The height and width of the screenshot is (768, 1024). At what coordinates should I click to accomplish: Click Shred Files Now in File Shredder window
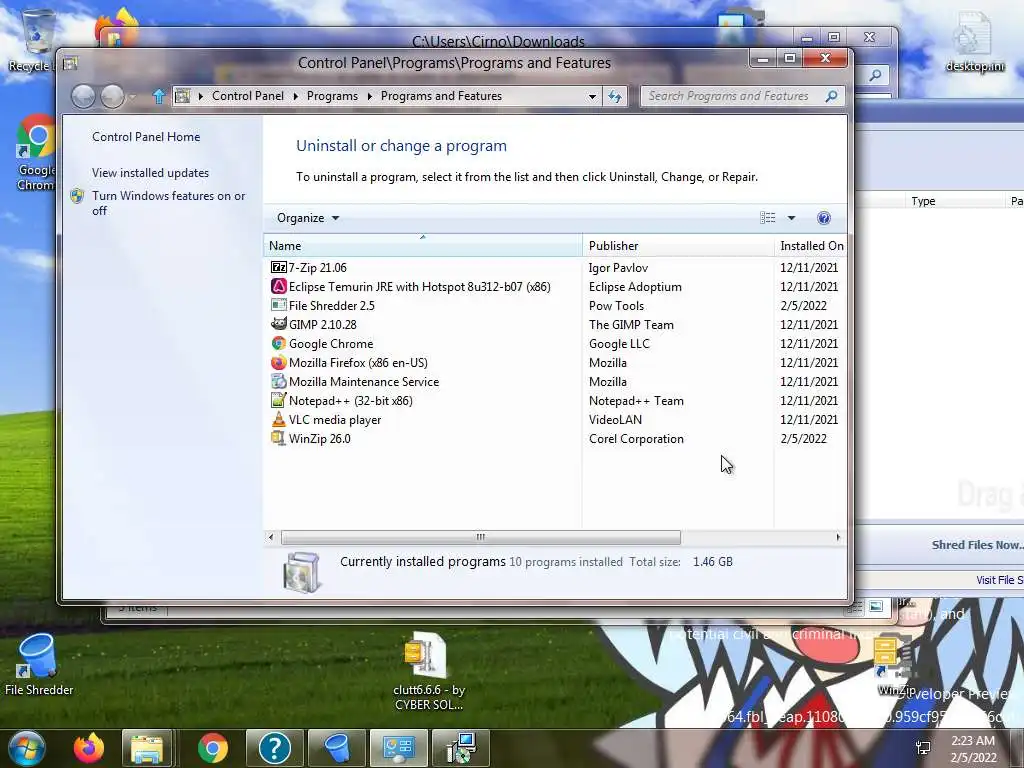[977, 545]
